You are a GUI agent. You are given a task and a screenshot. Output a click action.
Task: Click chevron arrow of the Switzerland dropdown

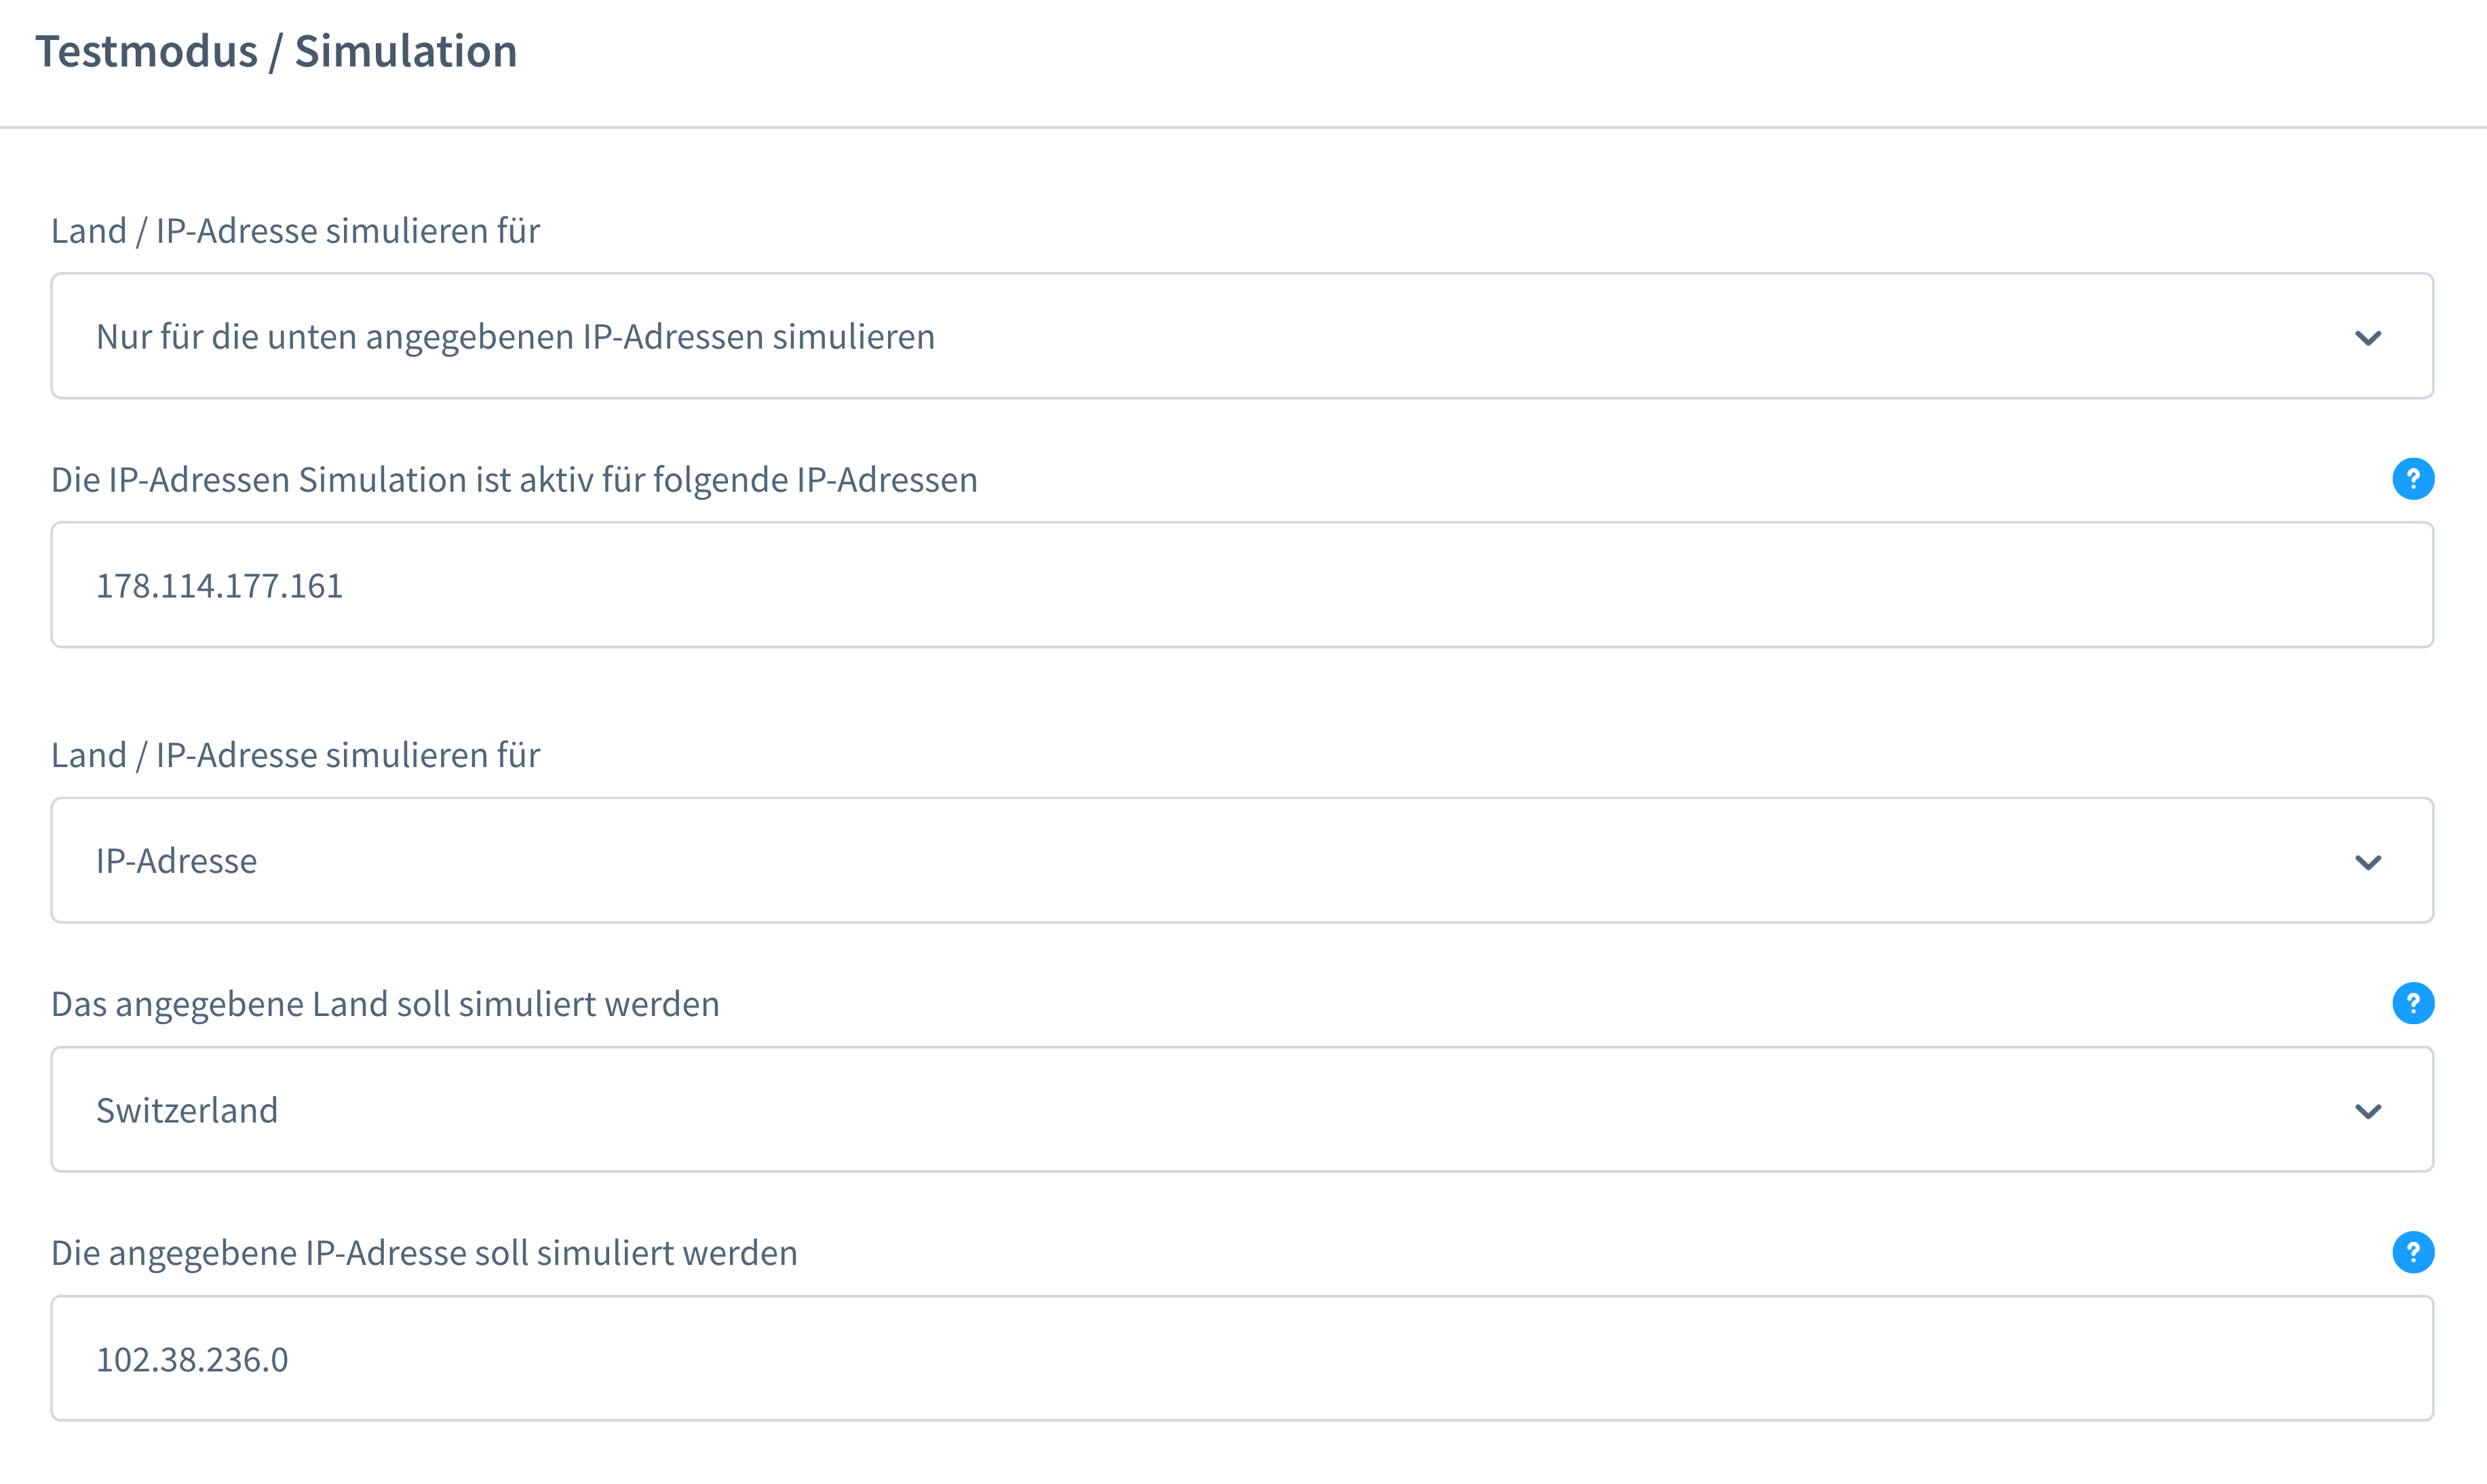coord(2367,1111)
